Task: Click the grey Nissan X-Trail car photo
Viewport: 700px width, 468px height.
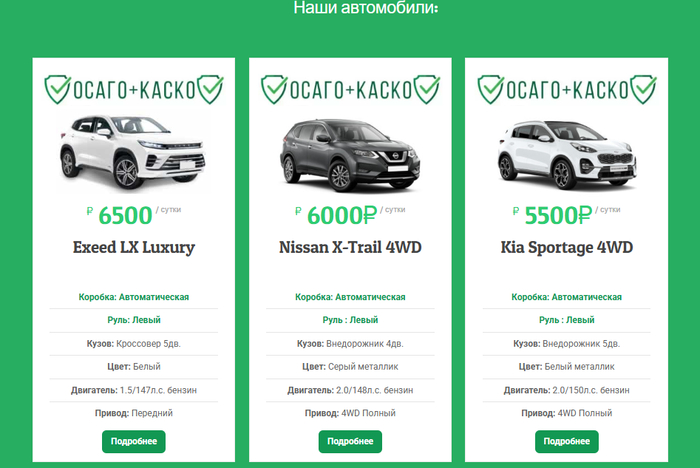Action: [x=350, y=155]
